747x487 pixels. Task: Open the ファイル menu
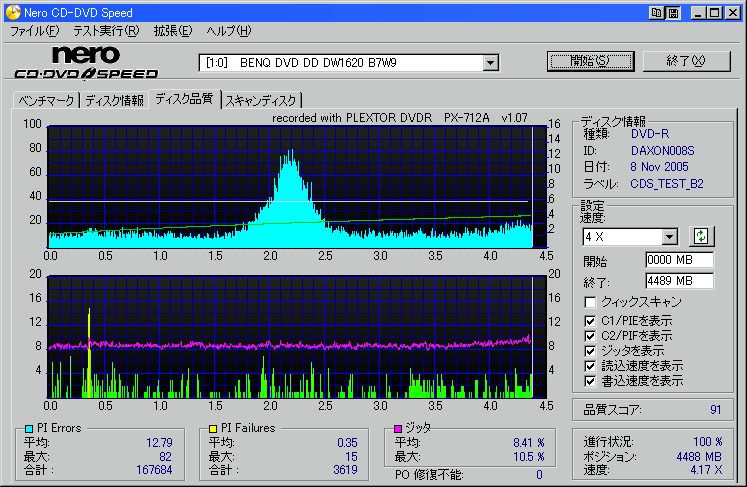35,32
